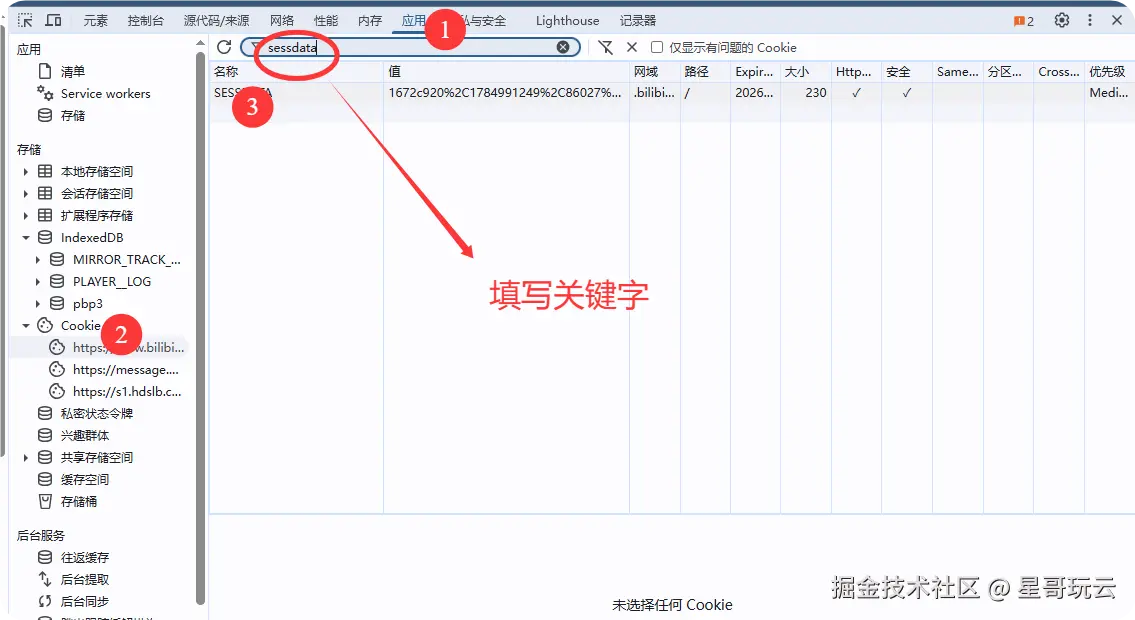Open the 清单 manifest item
This screenshot has height=620, width=1135.
pyautogui.click(x=72, y=72)
